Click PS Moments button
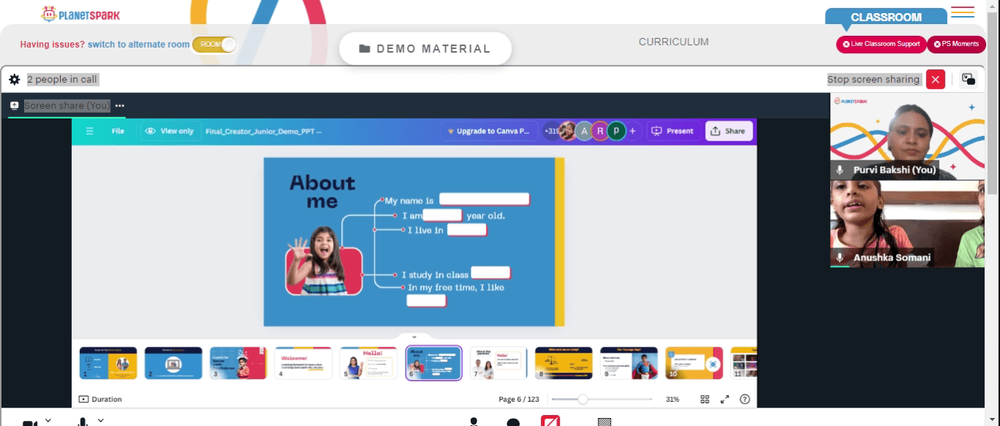The width and height of the screenshot is (1000, 426). (x=955, y=44)
